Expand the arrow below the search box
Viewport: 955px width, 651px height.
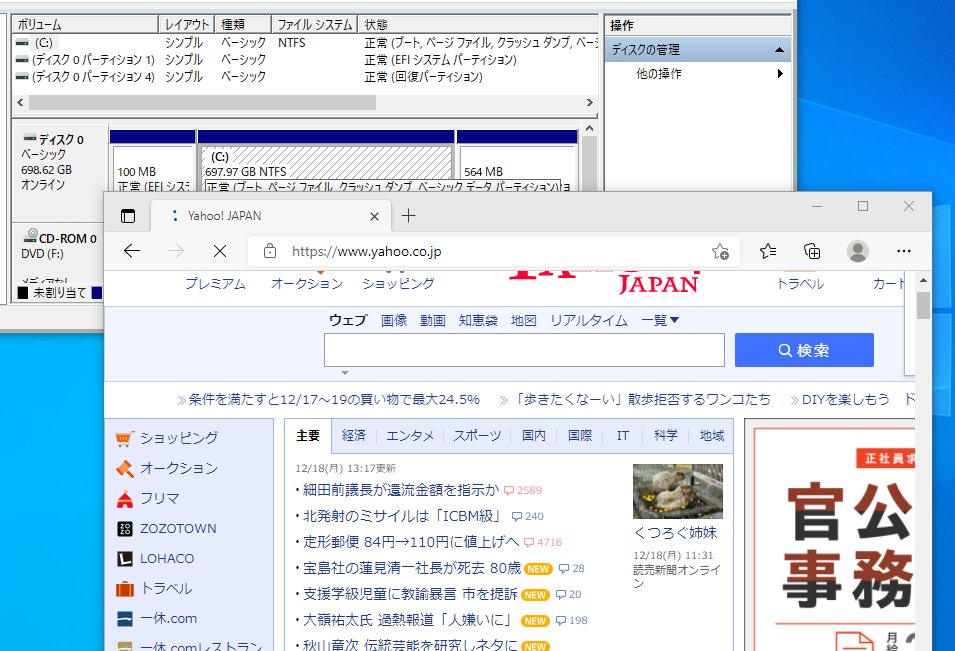pos(345,373)
